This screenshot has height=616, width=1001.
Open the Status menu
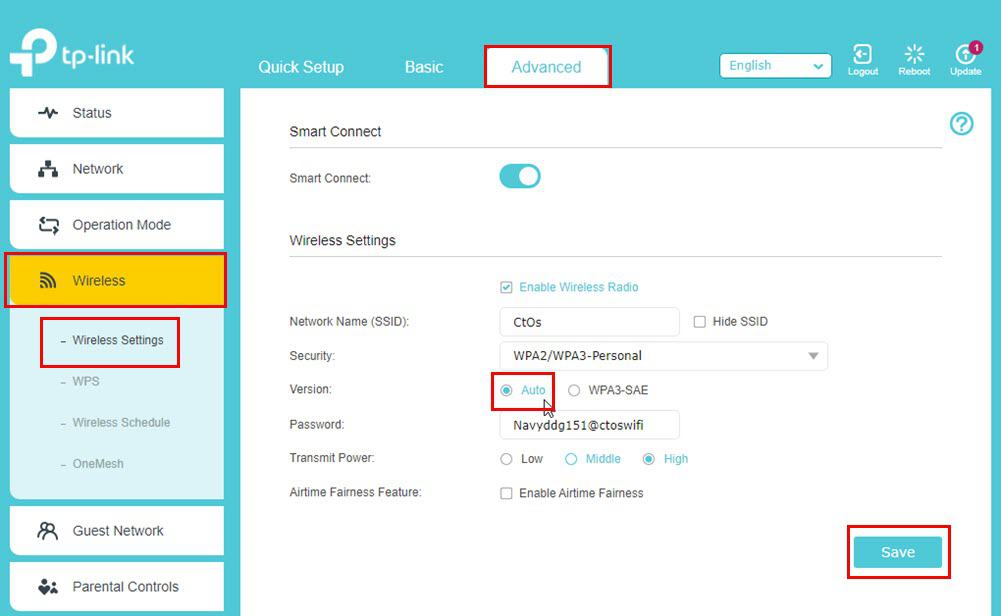pyautogui.click(x=117, y=113)
